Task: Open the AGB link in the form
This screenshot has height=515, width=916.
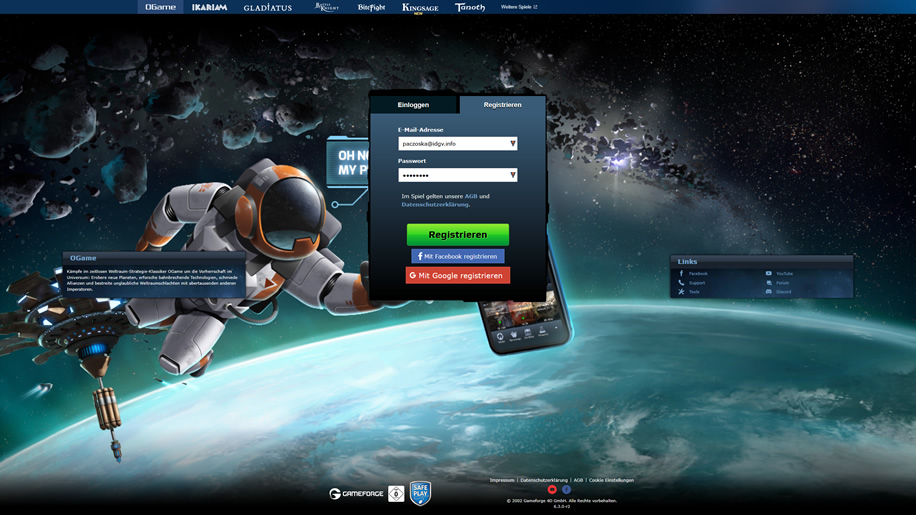Action: coord(471,196)
